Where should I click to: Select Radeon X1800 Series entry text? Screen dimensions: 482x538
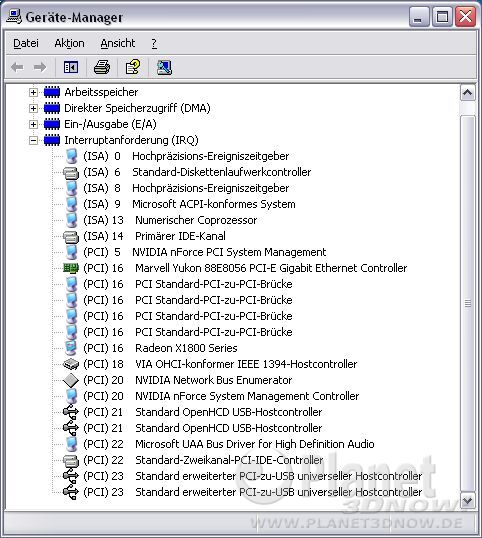(186, 348)
